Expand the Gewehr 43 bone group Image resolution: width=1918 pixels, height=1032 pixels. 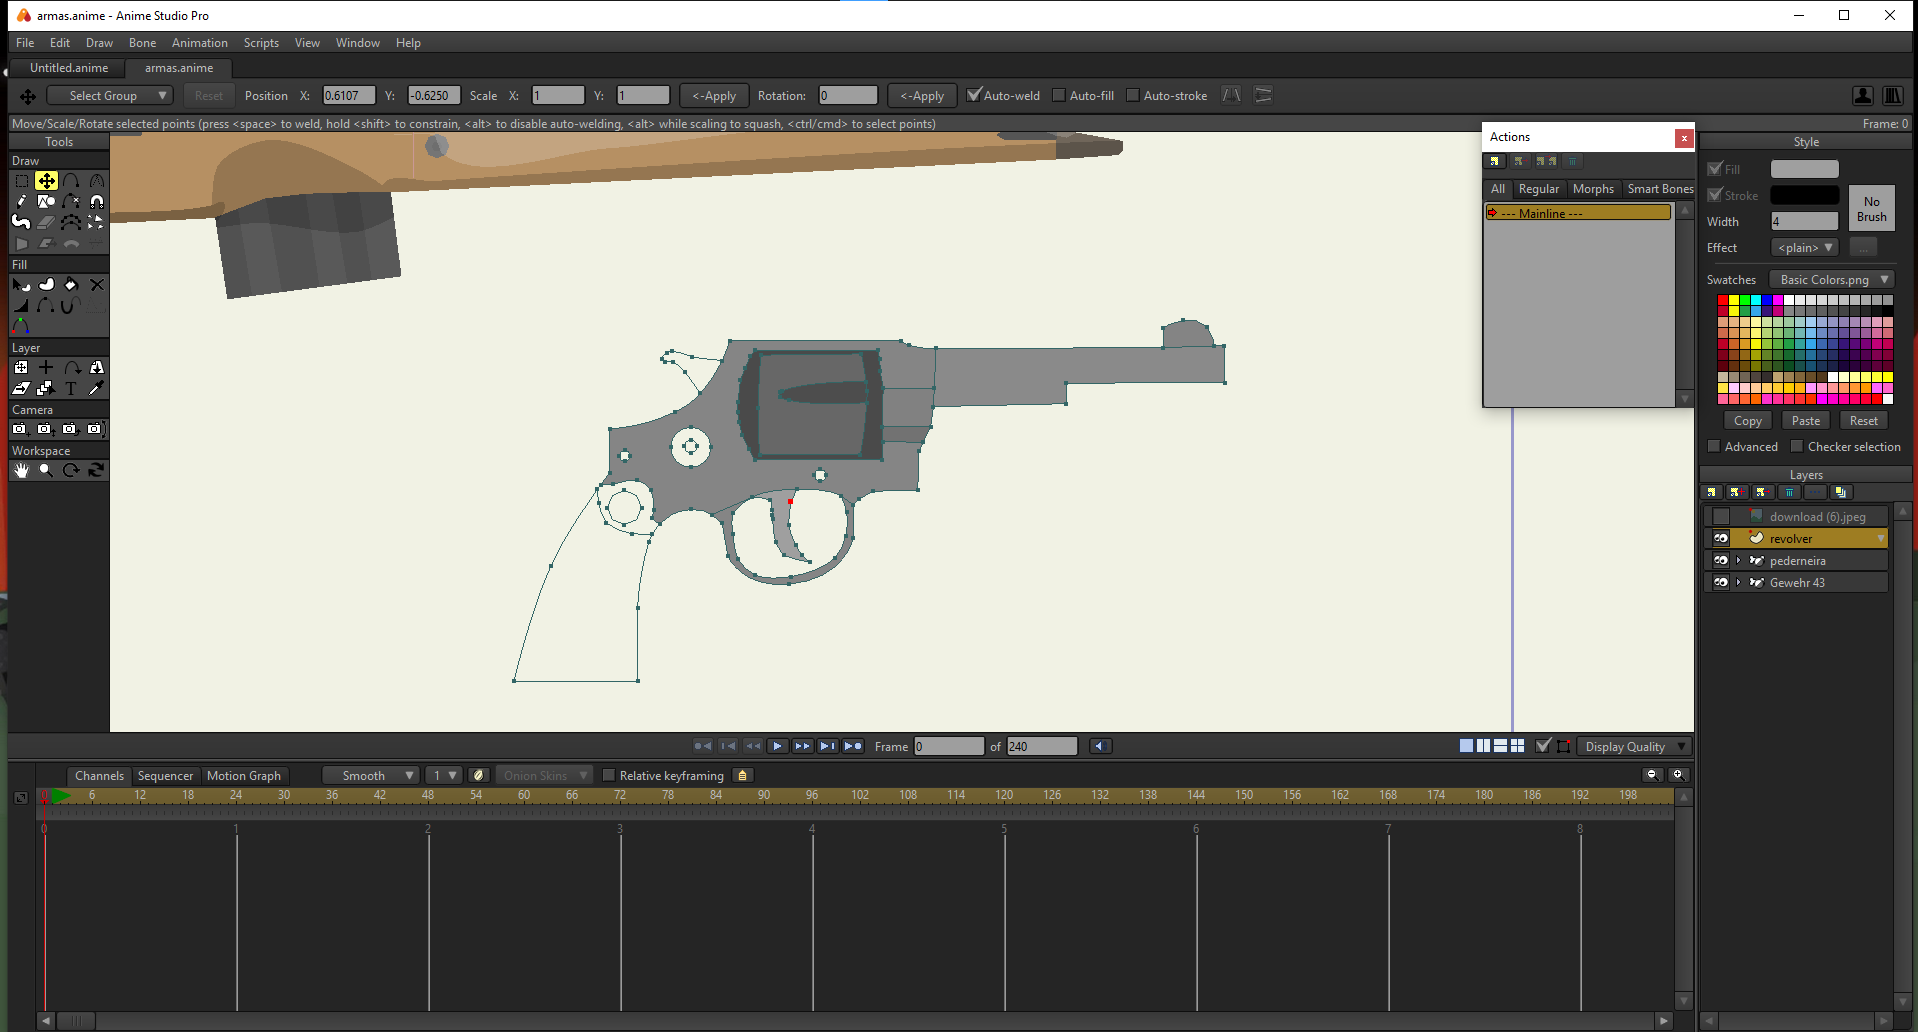[x=1738, y=582]
